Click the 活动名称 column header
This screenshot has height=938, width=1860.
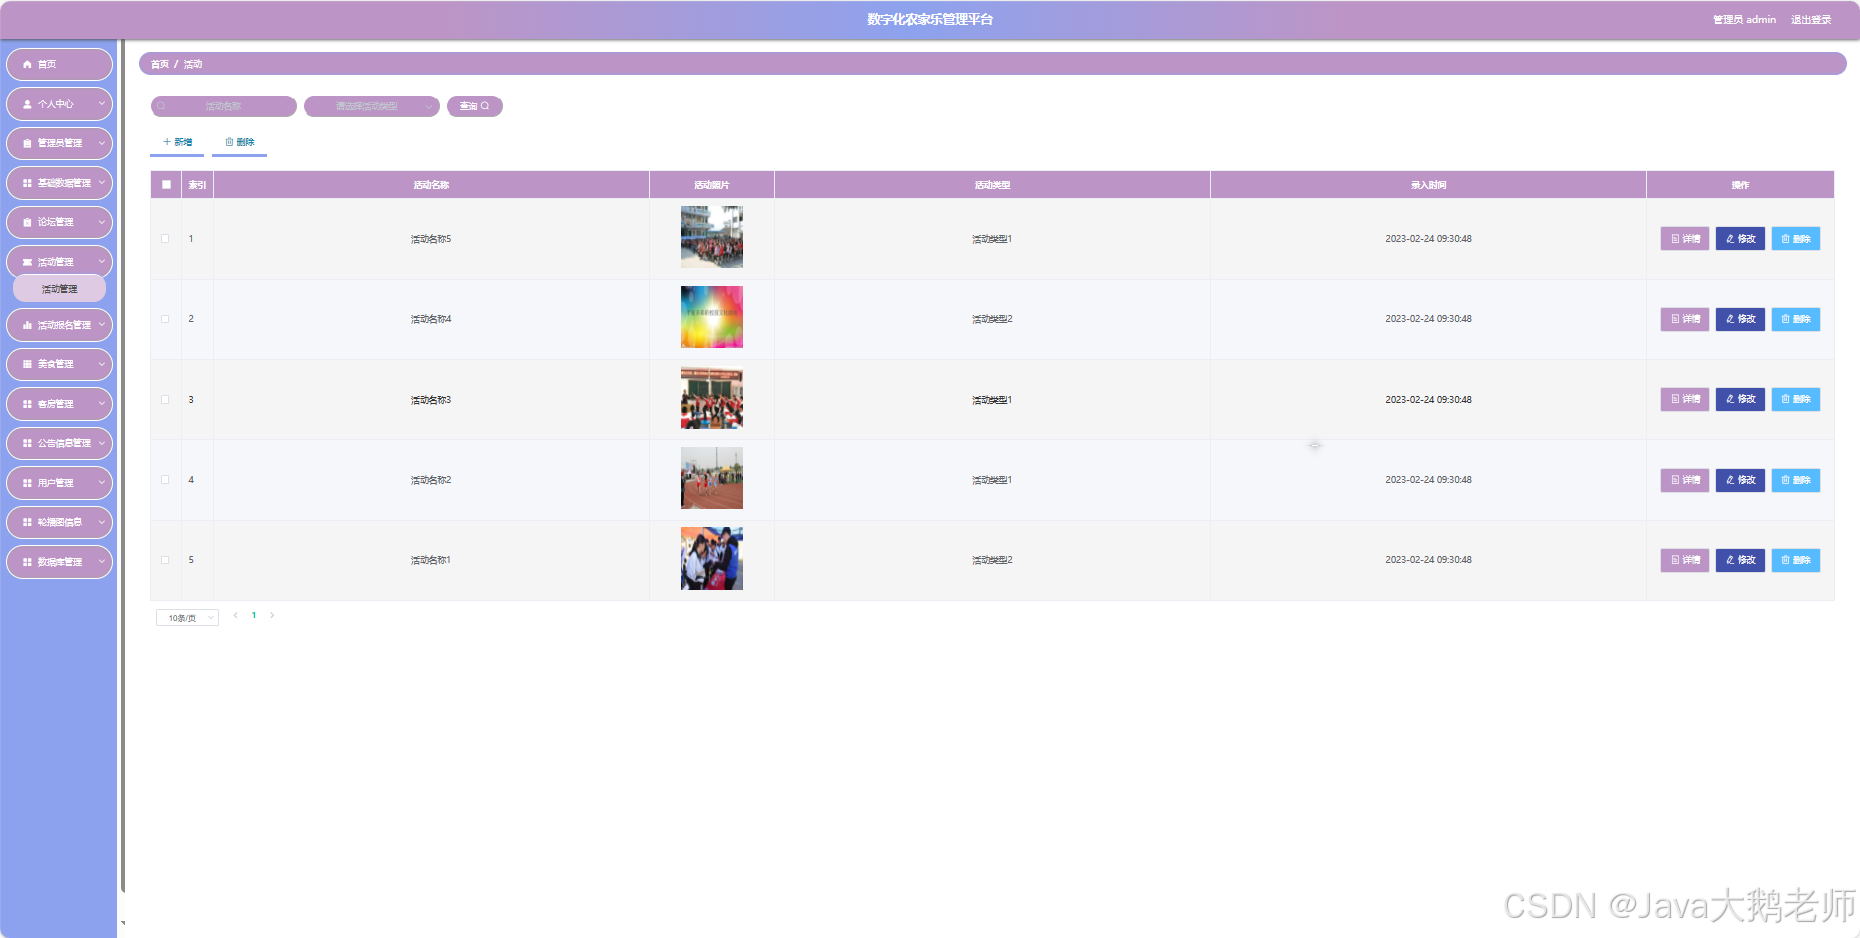tap(431, 185)
